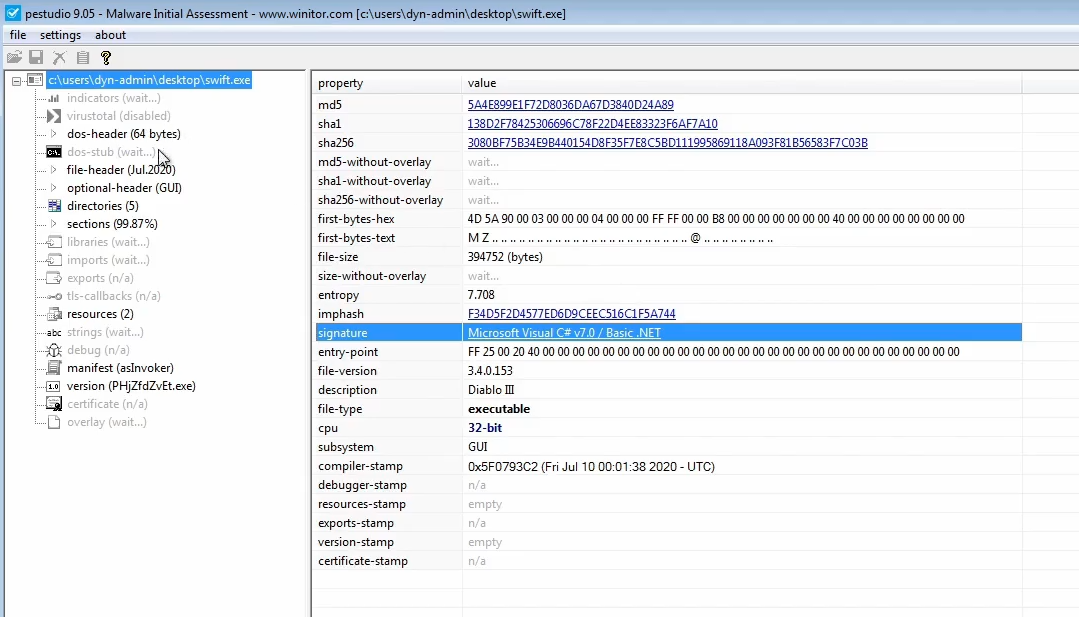Select the swift.exe path root item
This screenshot has width=1079, height=617.
pos(149,80)
